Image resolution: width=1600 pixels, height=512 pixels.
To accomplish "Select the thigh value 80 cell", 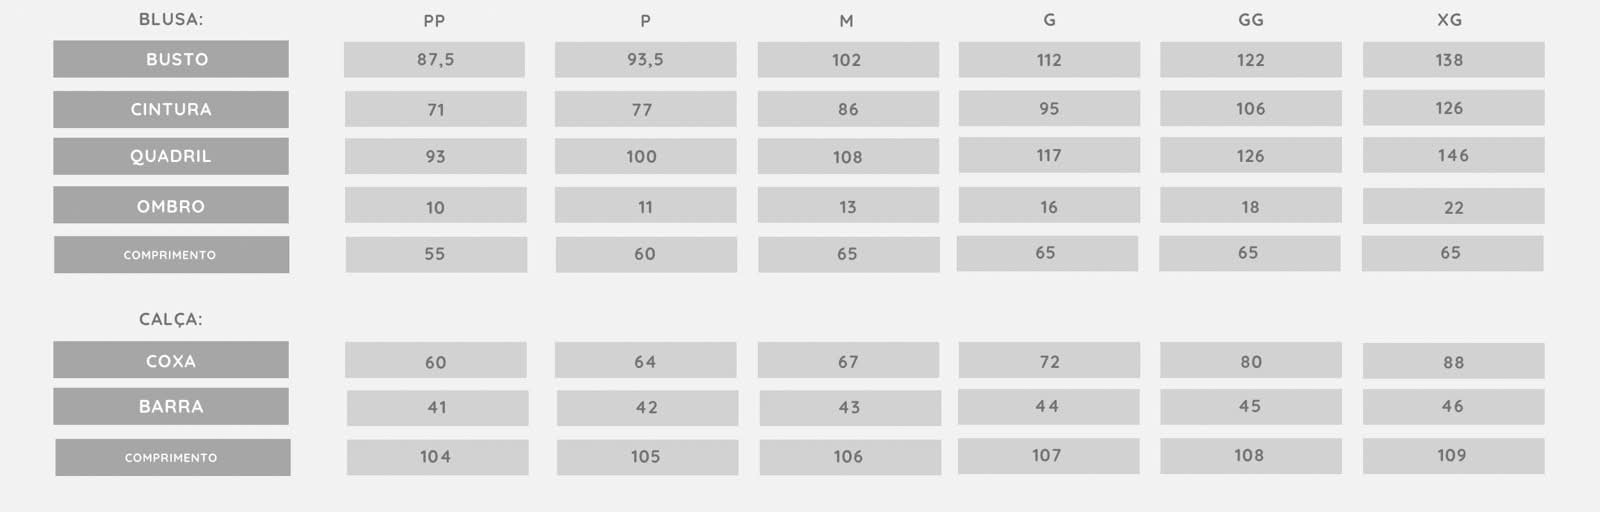I will [1251, 360].
